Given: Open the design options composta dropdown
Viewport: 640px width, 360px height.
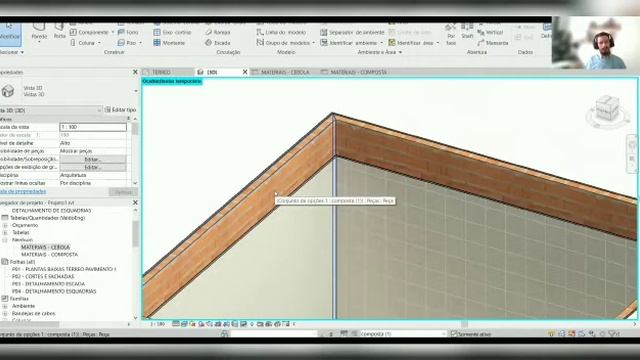Looking at the screenshot, I should pyautogui.click(x=444, y=334).
